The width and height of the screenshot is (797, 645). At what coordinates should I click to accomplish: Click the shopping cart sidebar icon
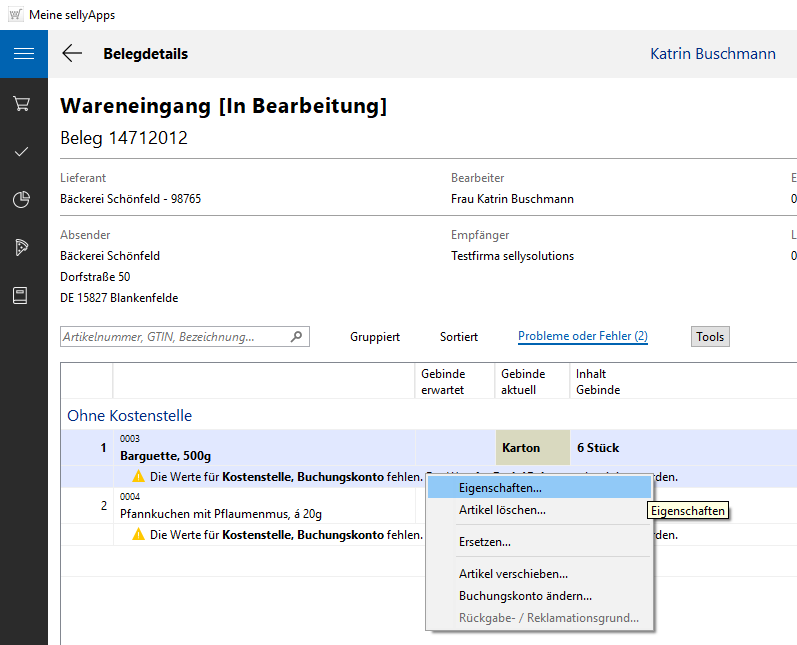22,103
